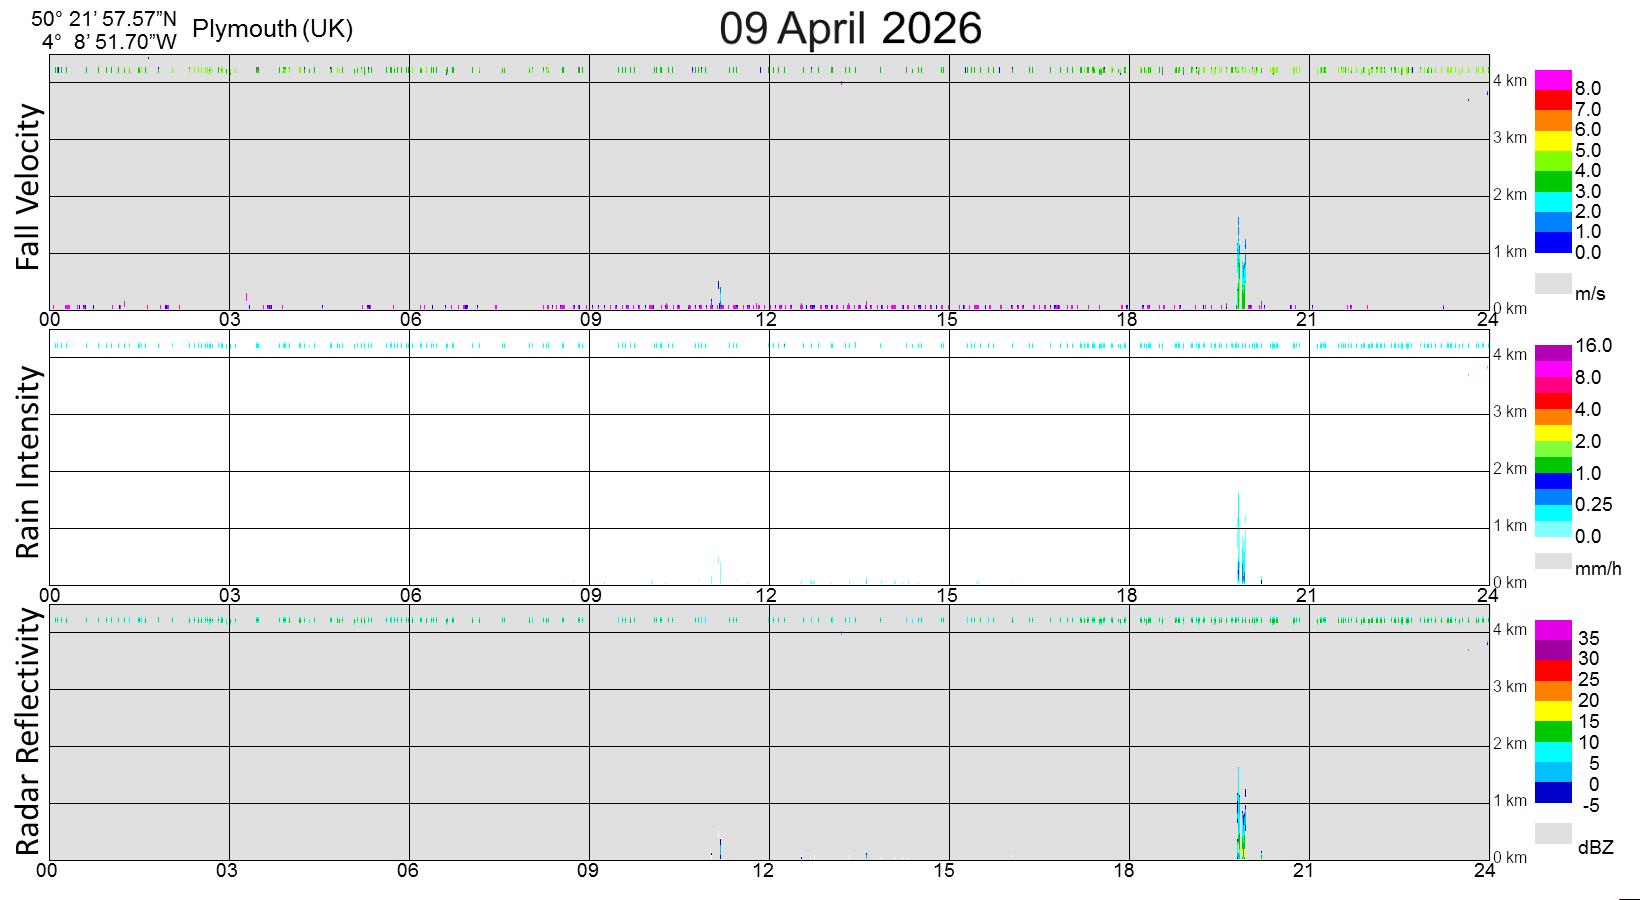Screen dimensions: 1640x900
Task: Click the 35 value in Radar Reflectivity legend
Action: (1589, 638)
